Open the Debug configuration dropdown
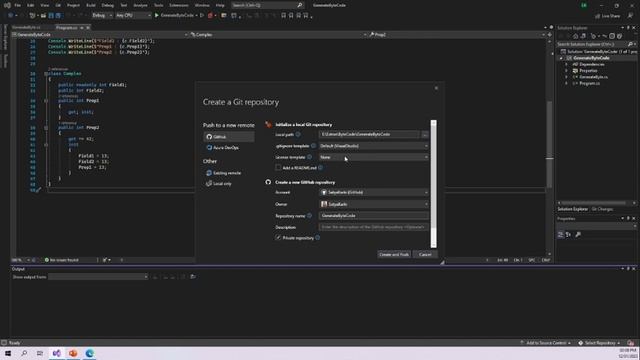This screenshot has height=360, width=640. coord(102,16)
